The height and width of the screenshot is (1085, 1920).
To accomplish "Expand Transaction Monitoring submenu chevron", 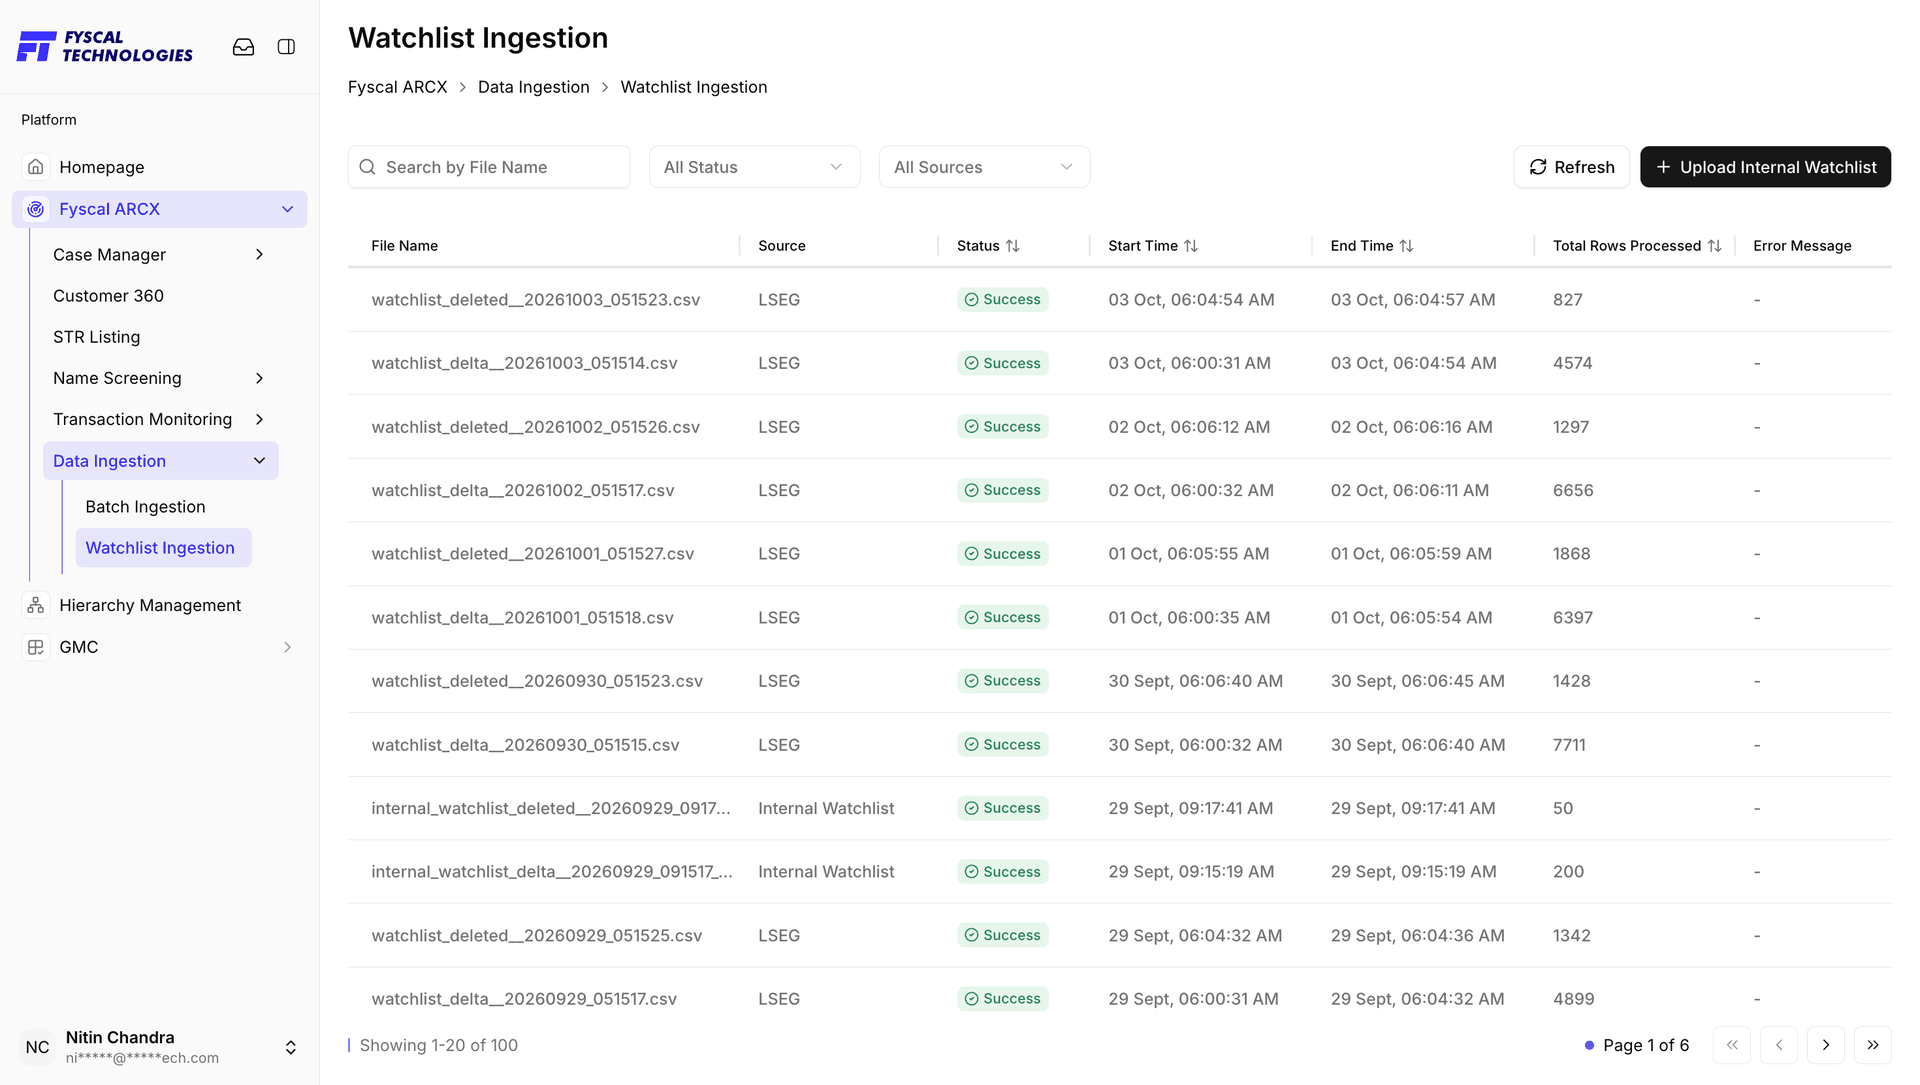I will point(259,419).
